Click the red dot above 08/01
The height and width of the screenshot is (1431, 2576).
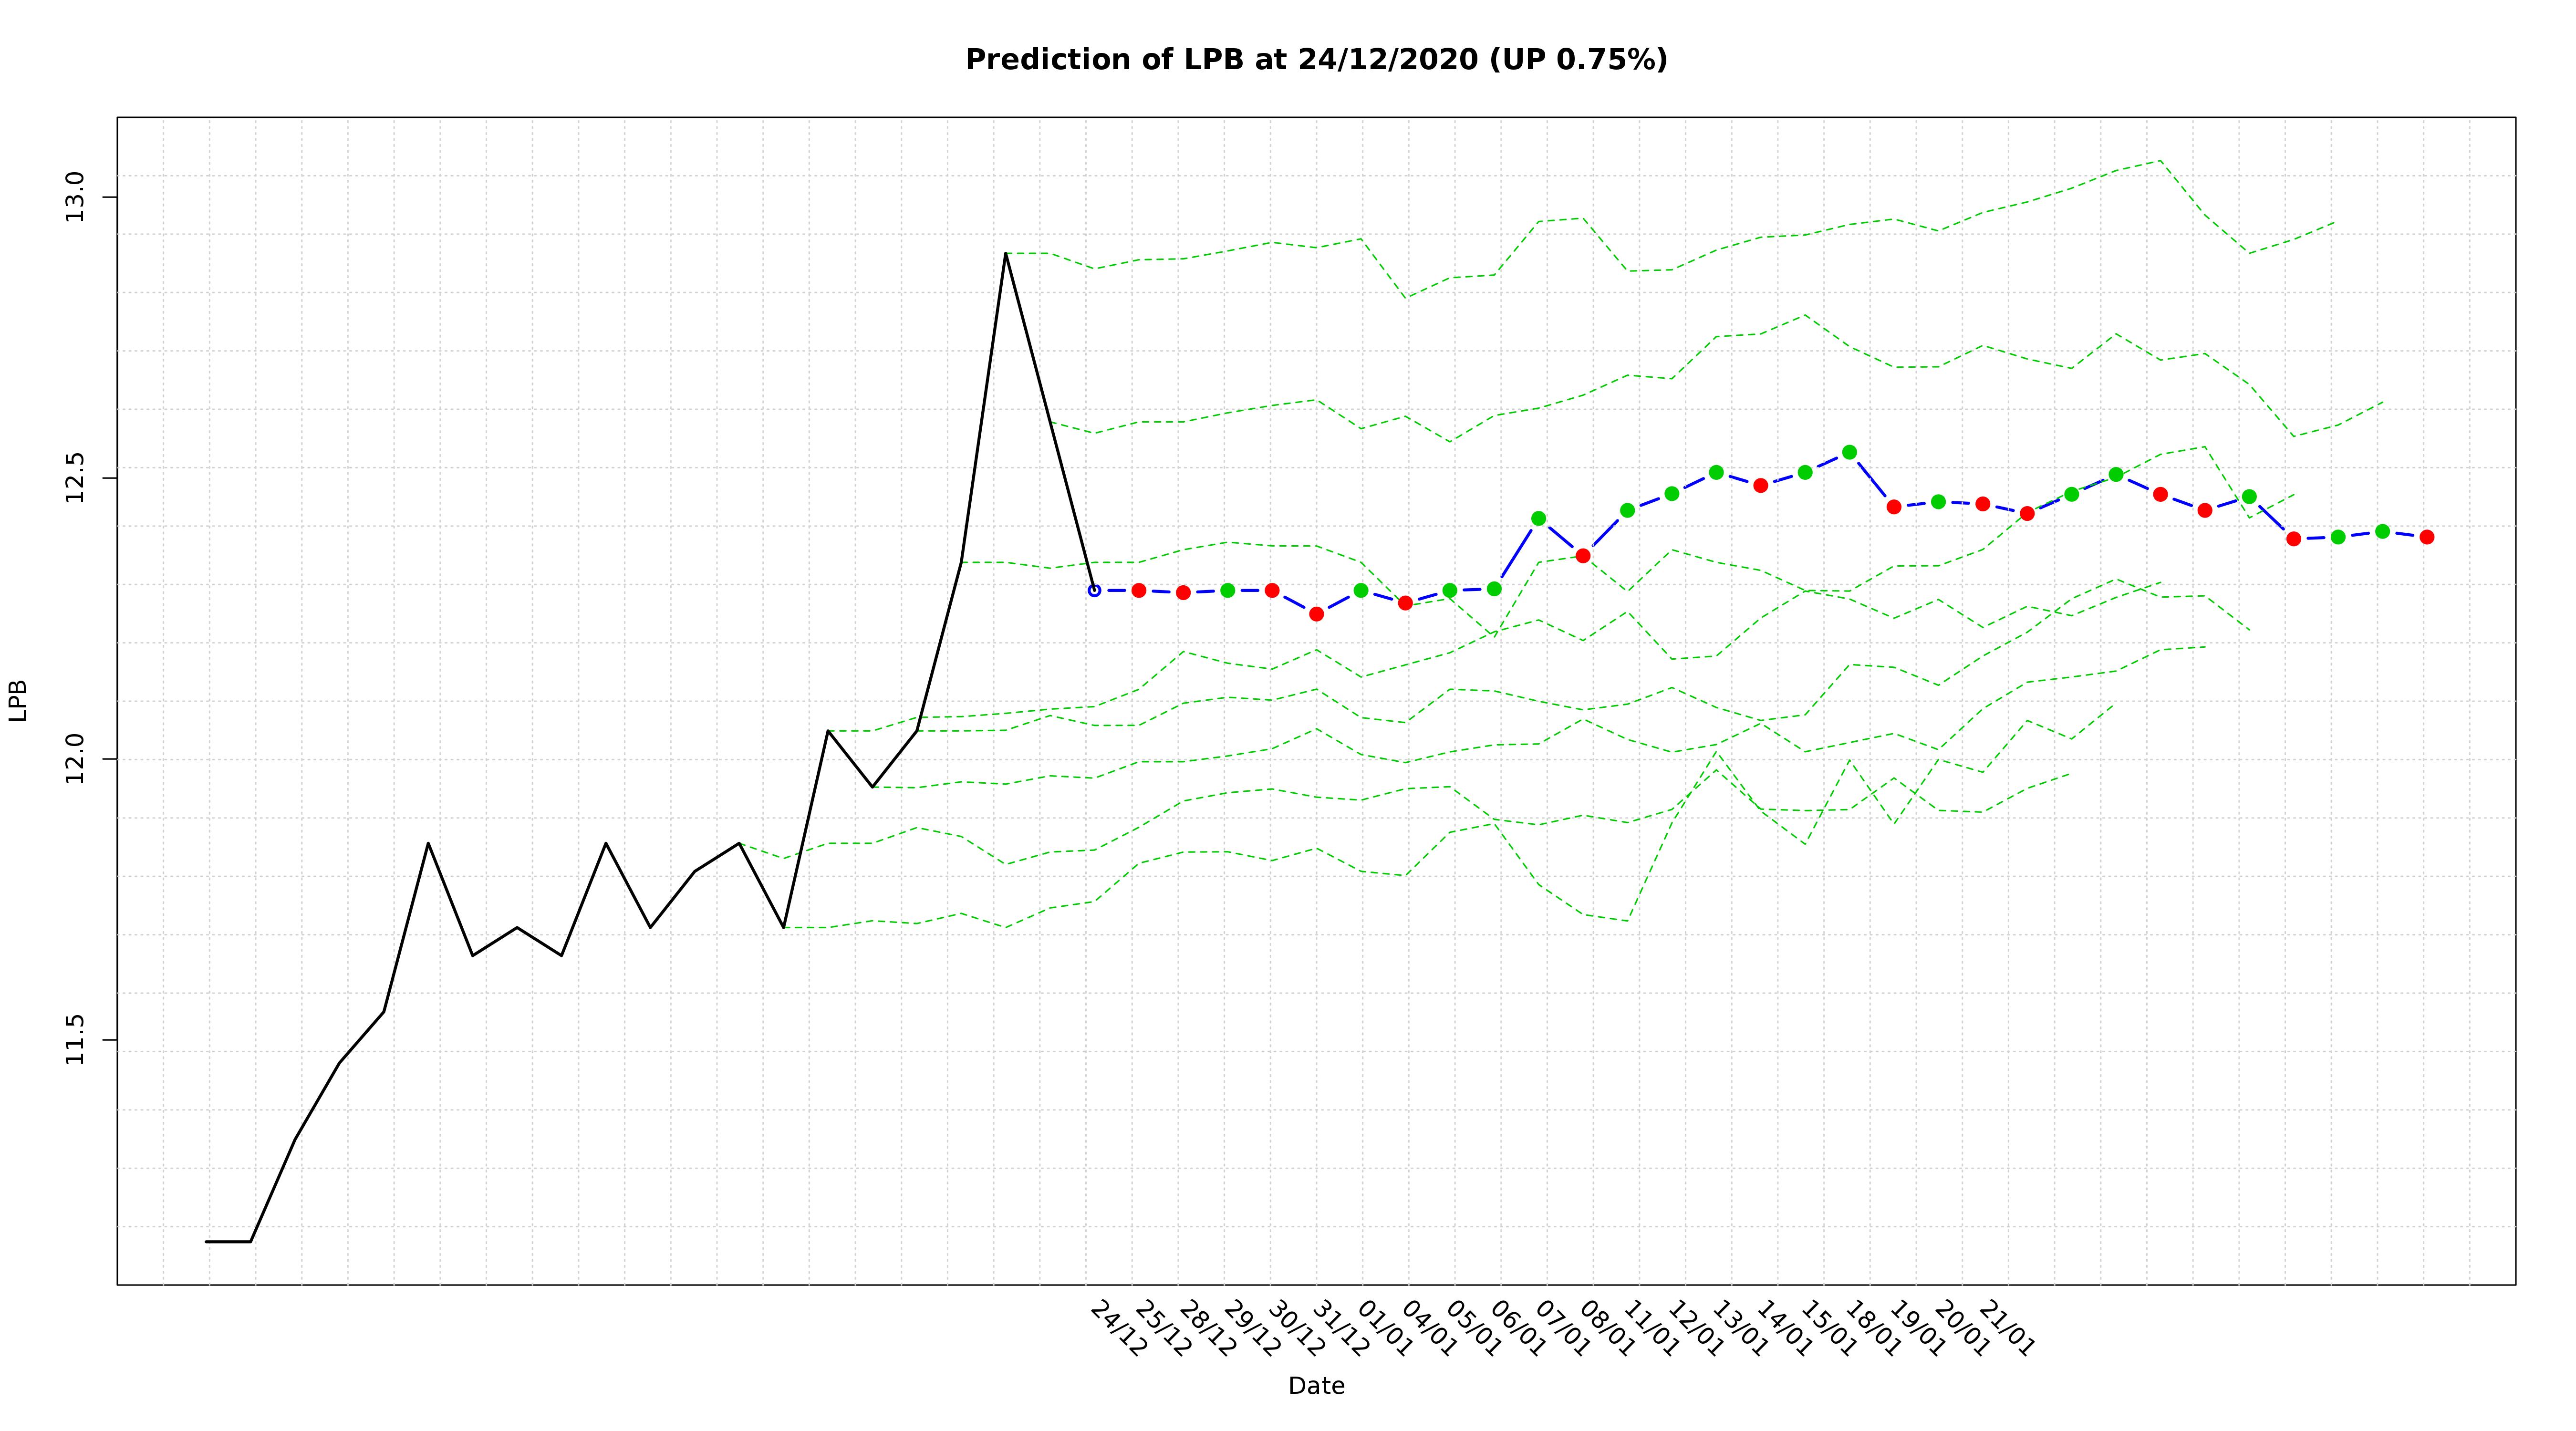coord(1583,555)
